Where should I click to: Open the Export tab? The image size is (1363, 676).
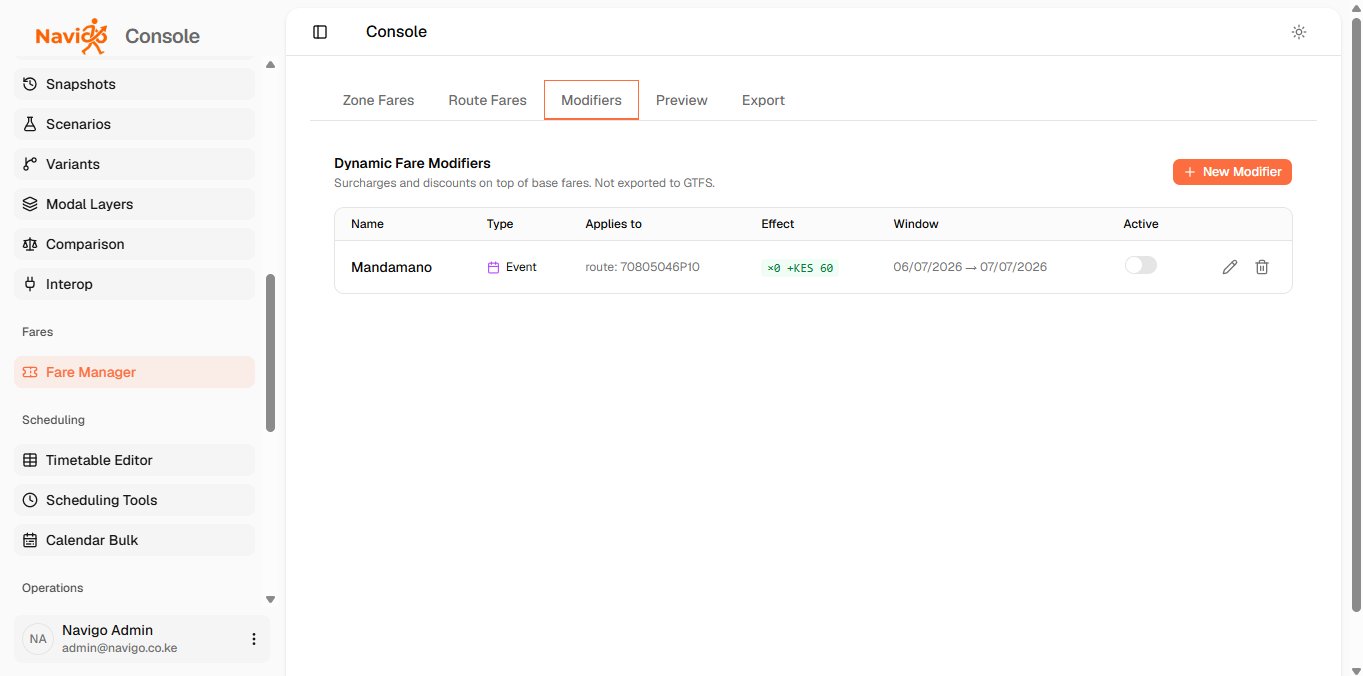pos(763,100)
